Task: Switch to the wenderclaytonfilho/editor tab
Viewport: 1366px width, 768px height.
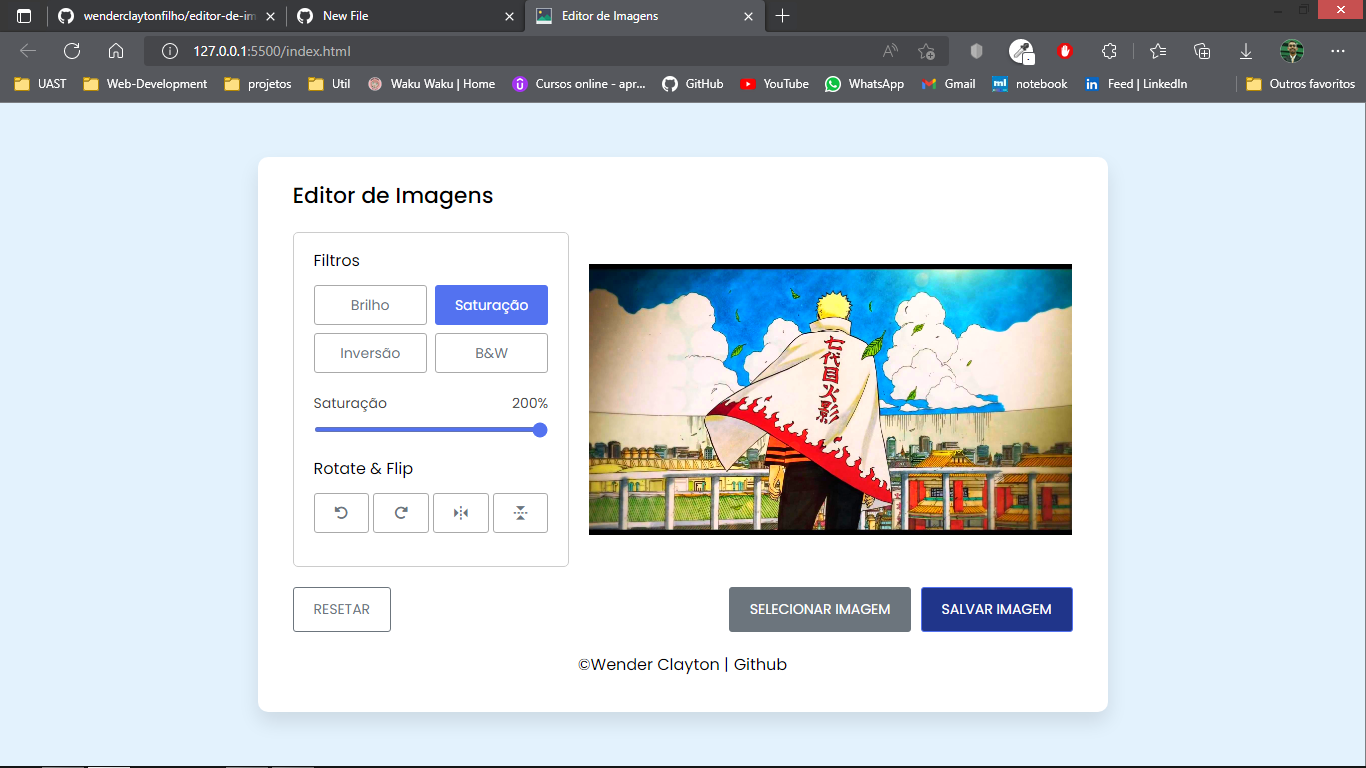Action: [160, 16]
